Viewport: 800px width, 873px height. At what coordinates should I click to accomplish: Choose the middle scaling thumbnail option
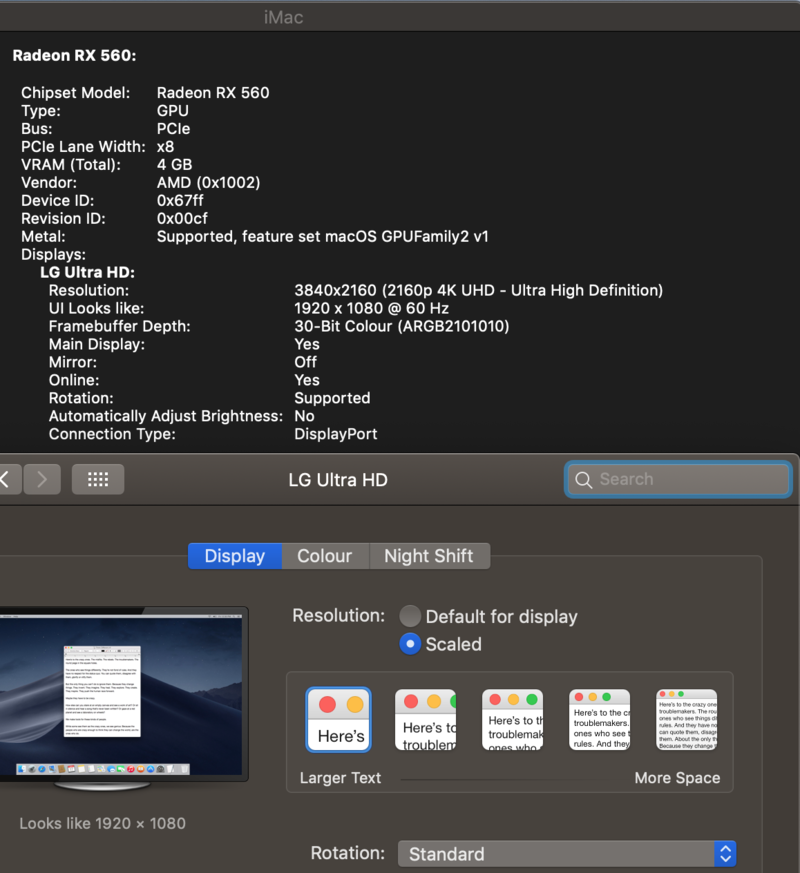(x=513, y=720)
